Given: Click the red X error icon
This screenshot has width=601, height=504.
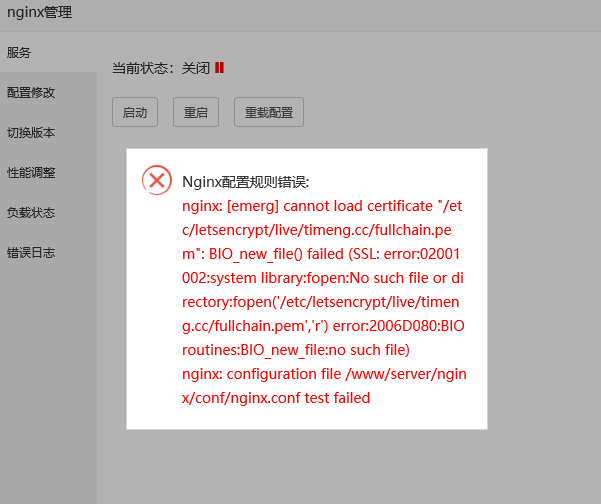Looking at the screenshot, I should 157,180.
